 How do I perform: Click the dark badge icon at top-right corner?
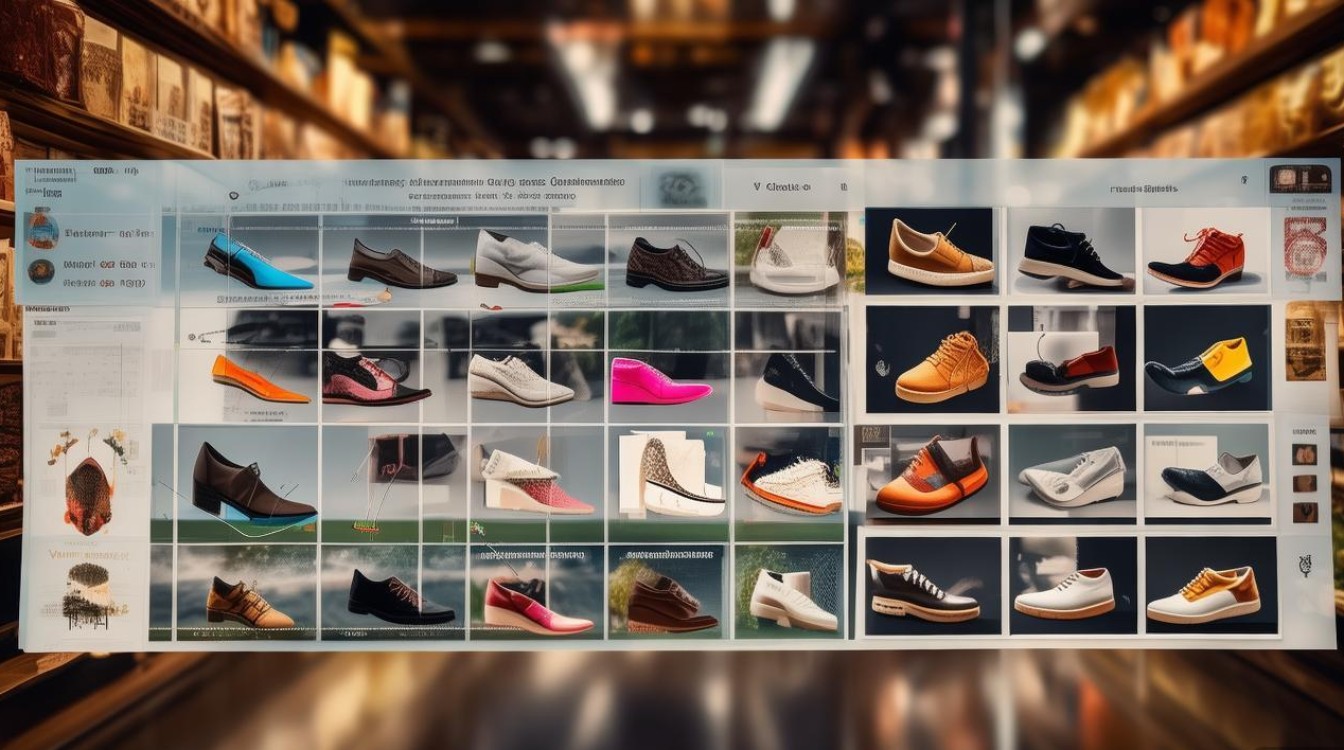[1300, 179]
